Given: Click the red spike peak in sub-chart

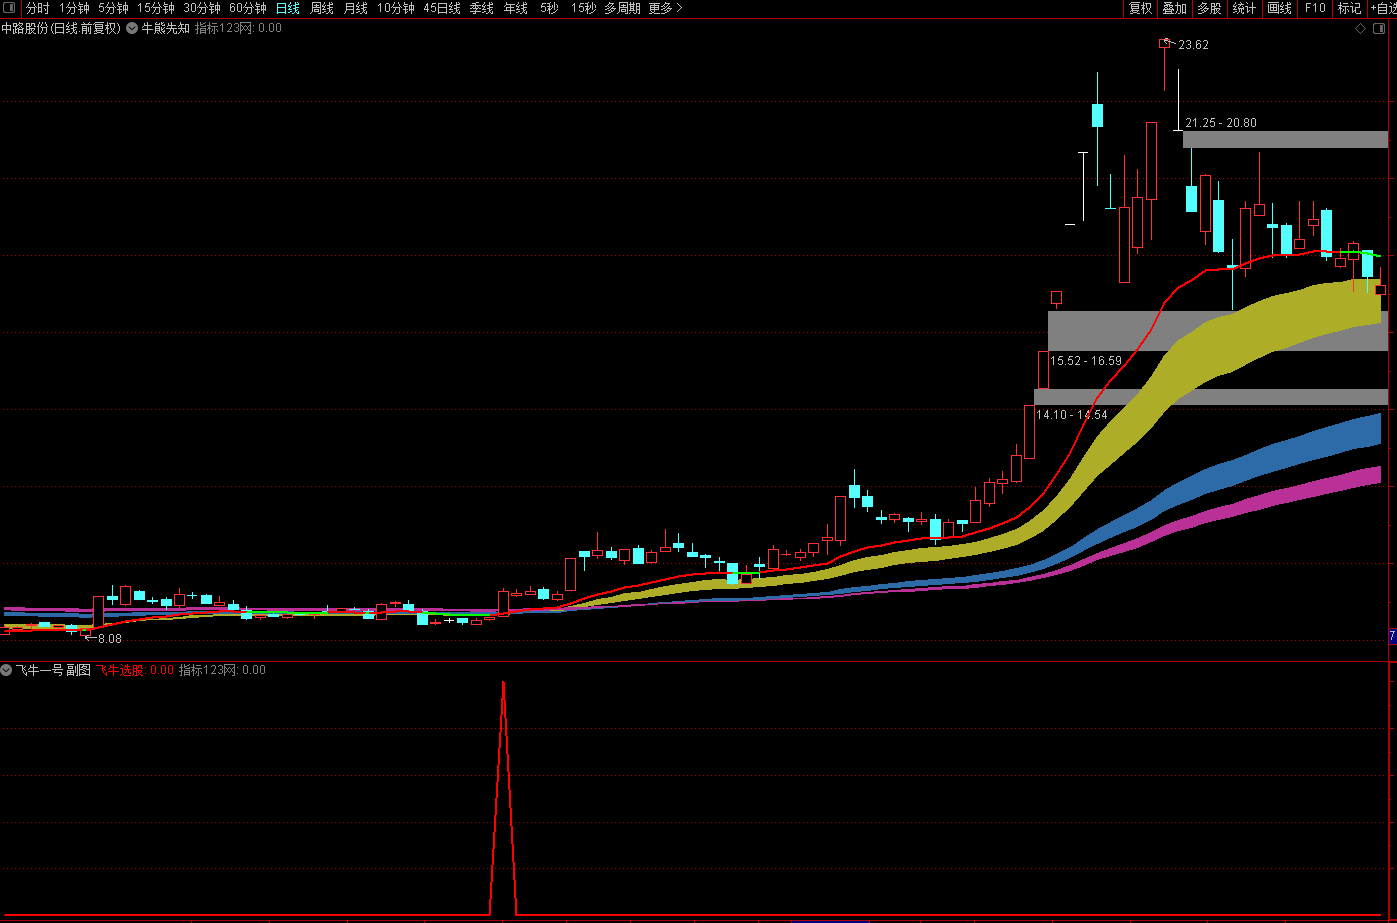Looking at the screenshot, I should [503, 683].
